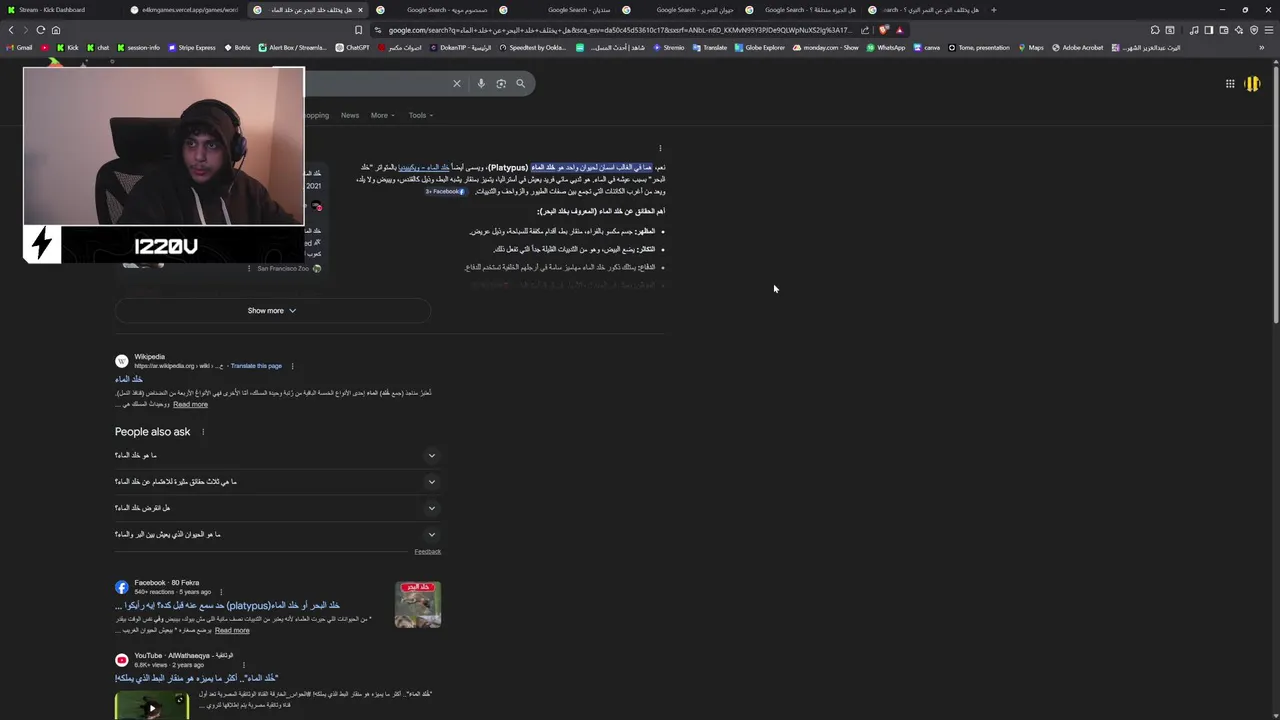This screenshot has height=720, width=1280.
Task: Bookmark this page with bookmark icon
Action: click(x=359, y=30)
